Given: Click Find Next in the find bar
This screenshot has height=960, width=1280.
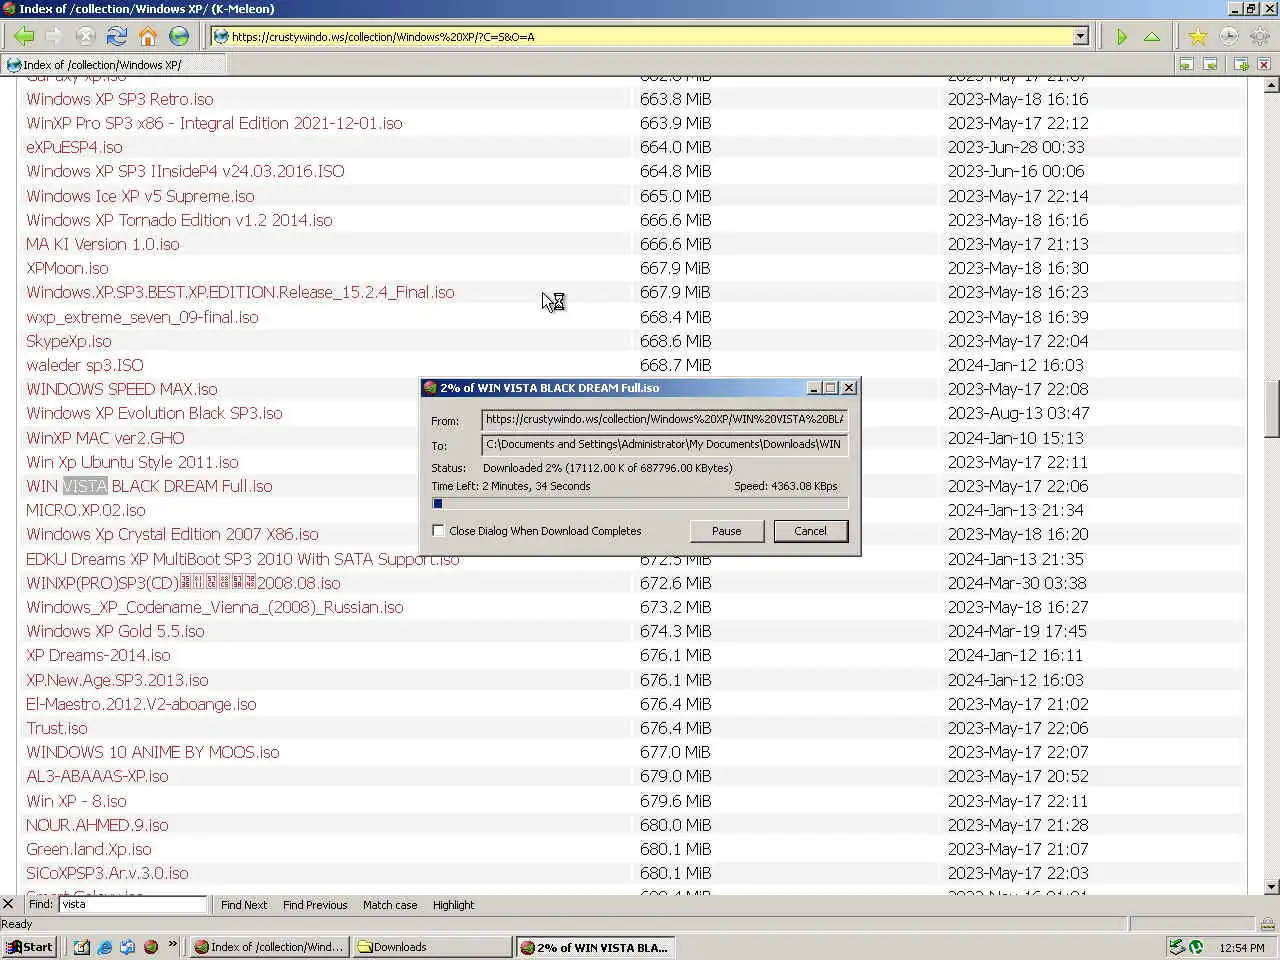Looking at the screenshot, I should click(244, 905).
